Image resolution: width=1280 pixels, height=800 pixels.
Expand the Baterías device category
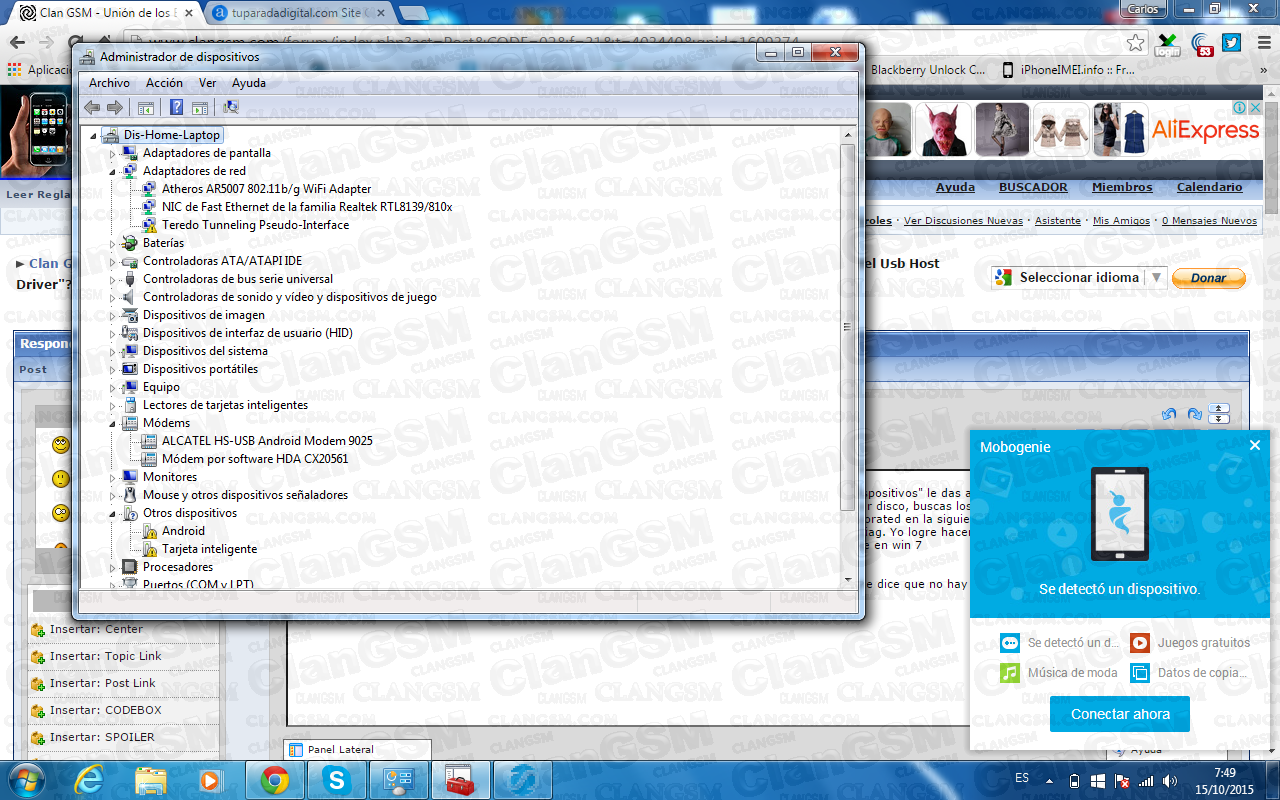[112, 243]
